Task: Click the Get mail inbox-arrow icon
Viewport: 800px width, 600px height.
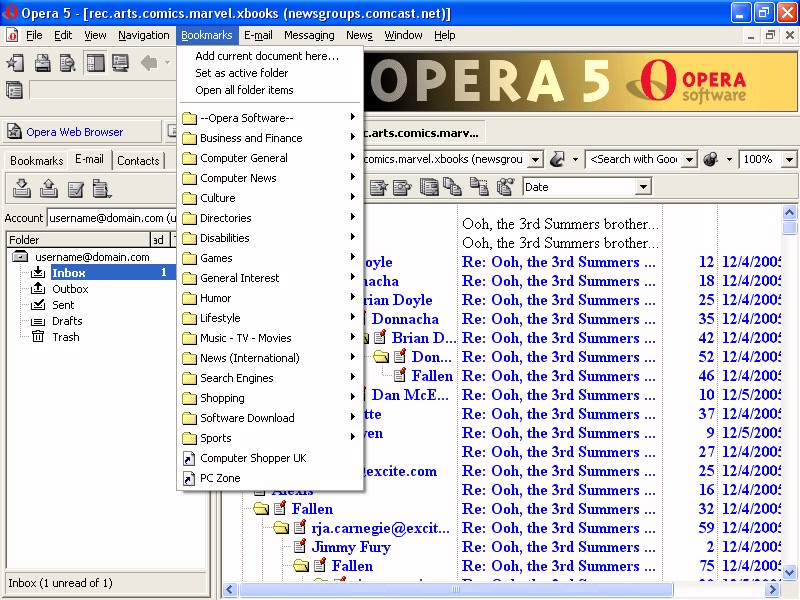Action: pos(21,188)
